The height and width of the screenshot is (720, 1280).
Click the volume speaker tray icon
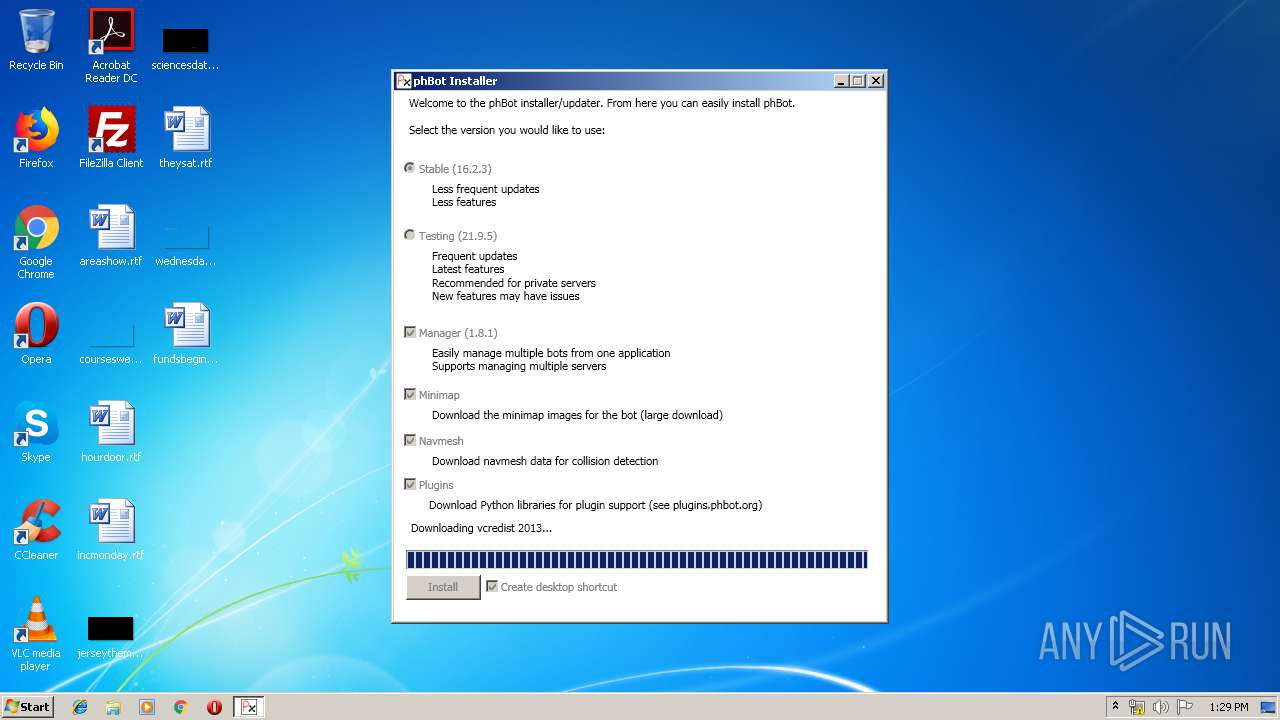pyautogui.click(x=1161, y=707)
